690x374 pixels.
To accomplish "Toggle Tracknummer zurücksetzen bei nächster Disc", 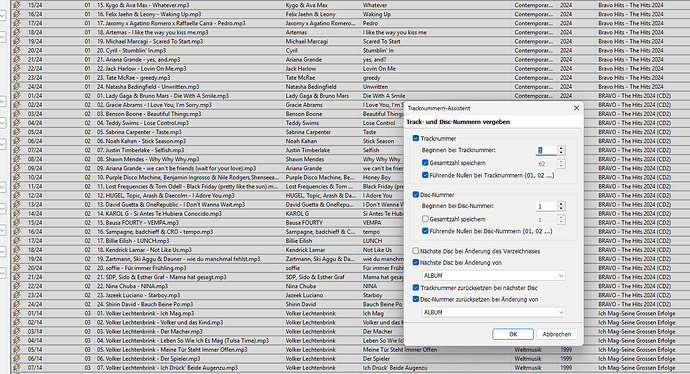I will click(416, 288).
